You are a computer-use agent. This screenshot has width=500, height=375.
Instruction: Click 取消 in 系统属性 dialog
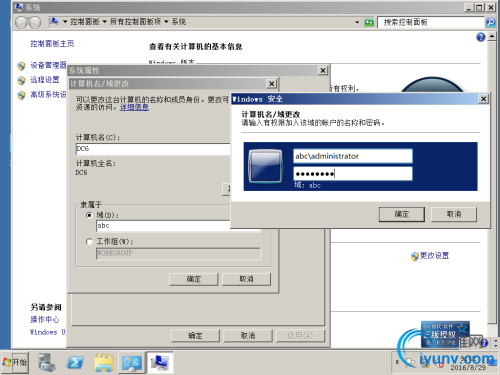pos(248,336)
